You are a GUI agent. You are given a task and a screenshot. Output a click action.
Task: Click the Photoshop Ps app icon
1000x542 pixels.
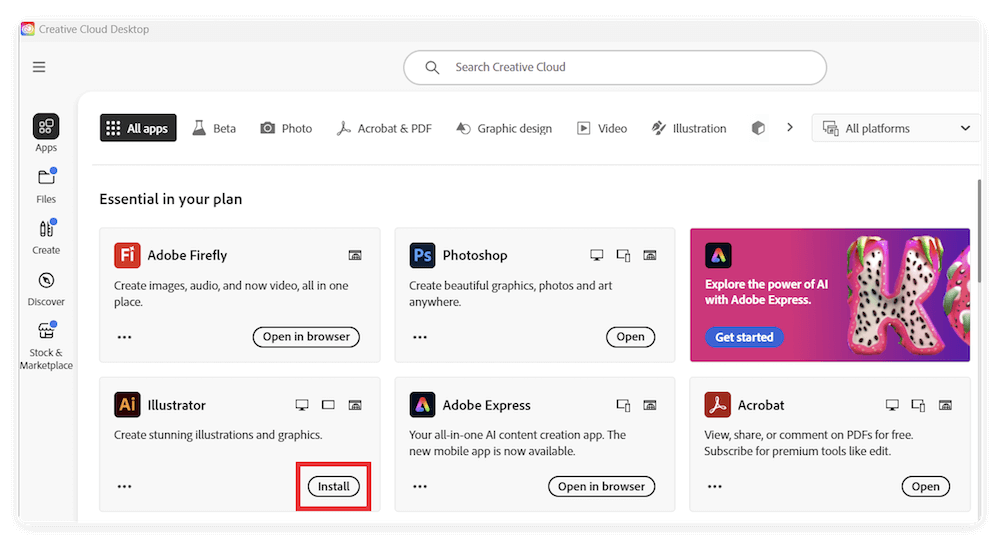[422, 255]
